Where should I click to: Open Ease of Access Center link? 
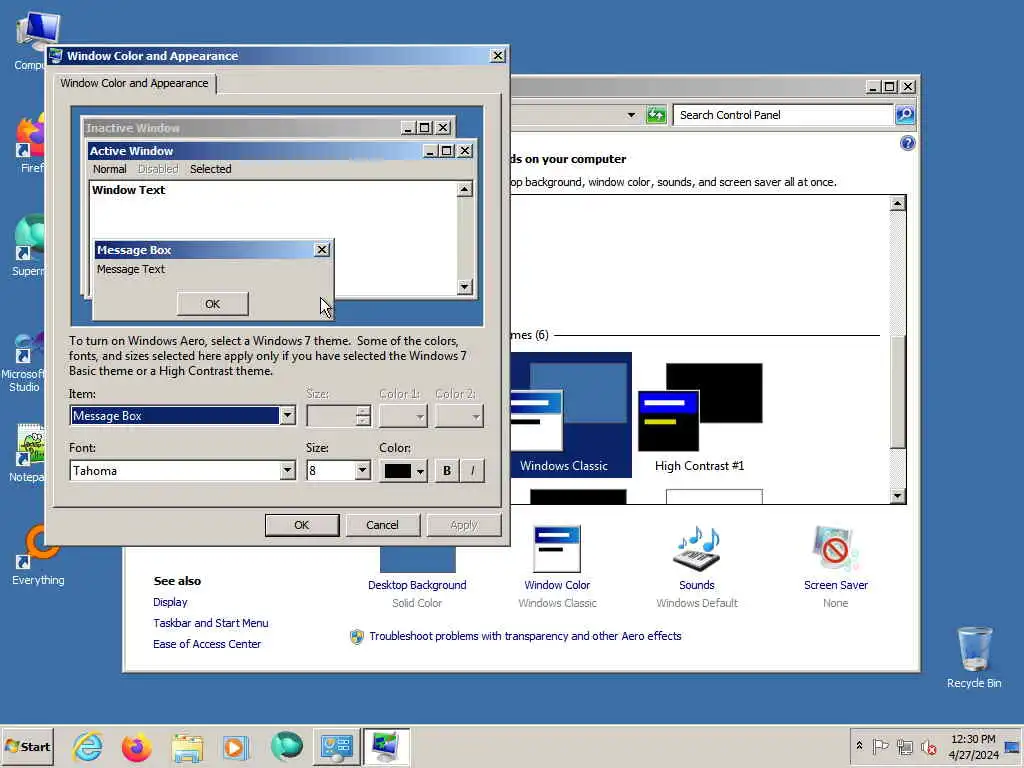pyautogui.click(x=206, y=644)
